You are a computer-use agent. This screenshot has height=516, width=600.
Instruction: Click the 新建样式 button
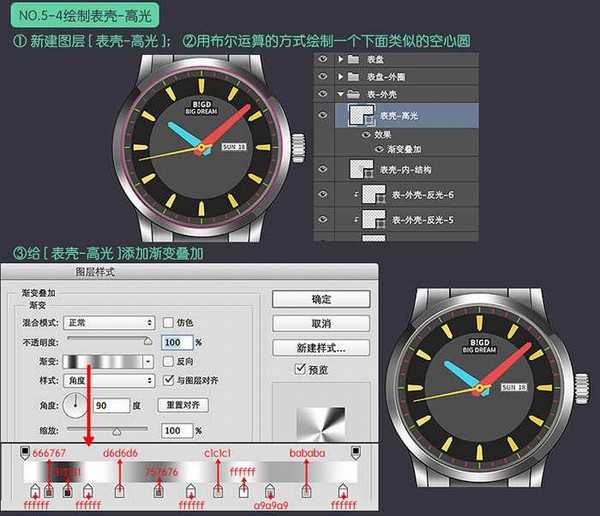coord(321,348)
